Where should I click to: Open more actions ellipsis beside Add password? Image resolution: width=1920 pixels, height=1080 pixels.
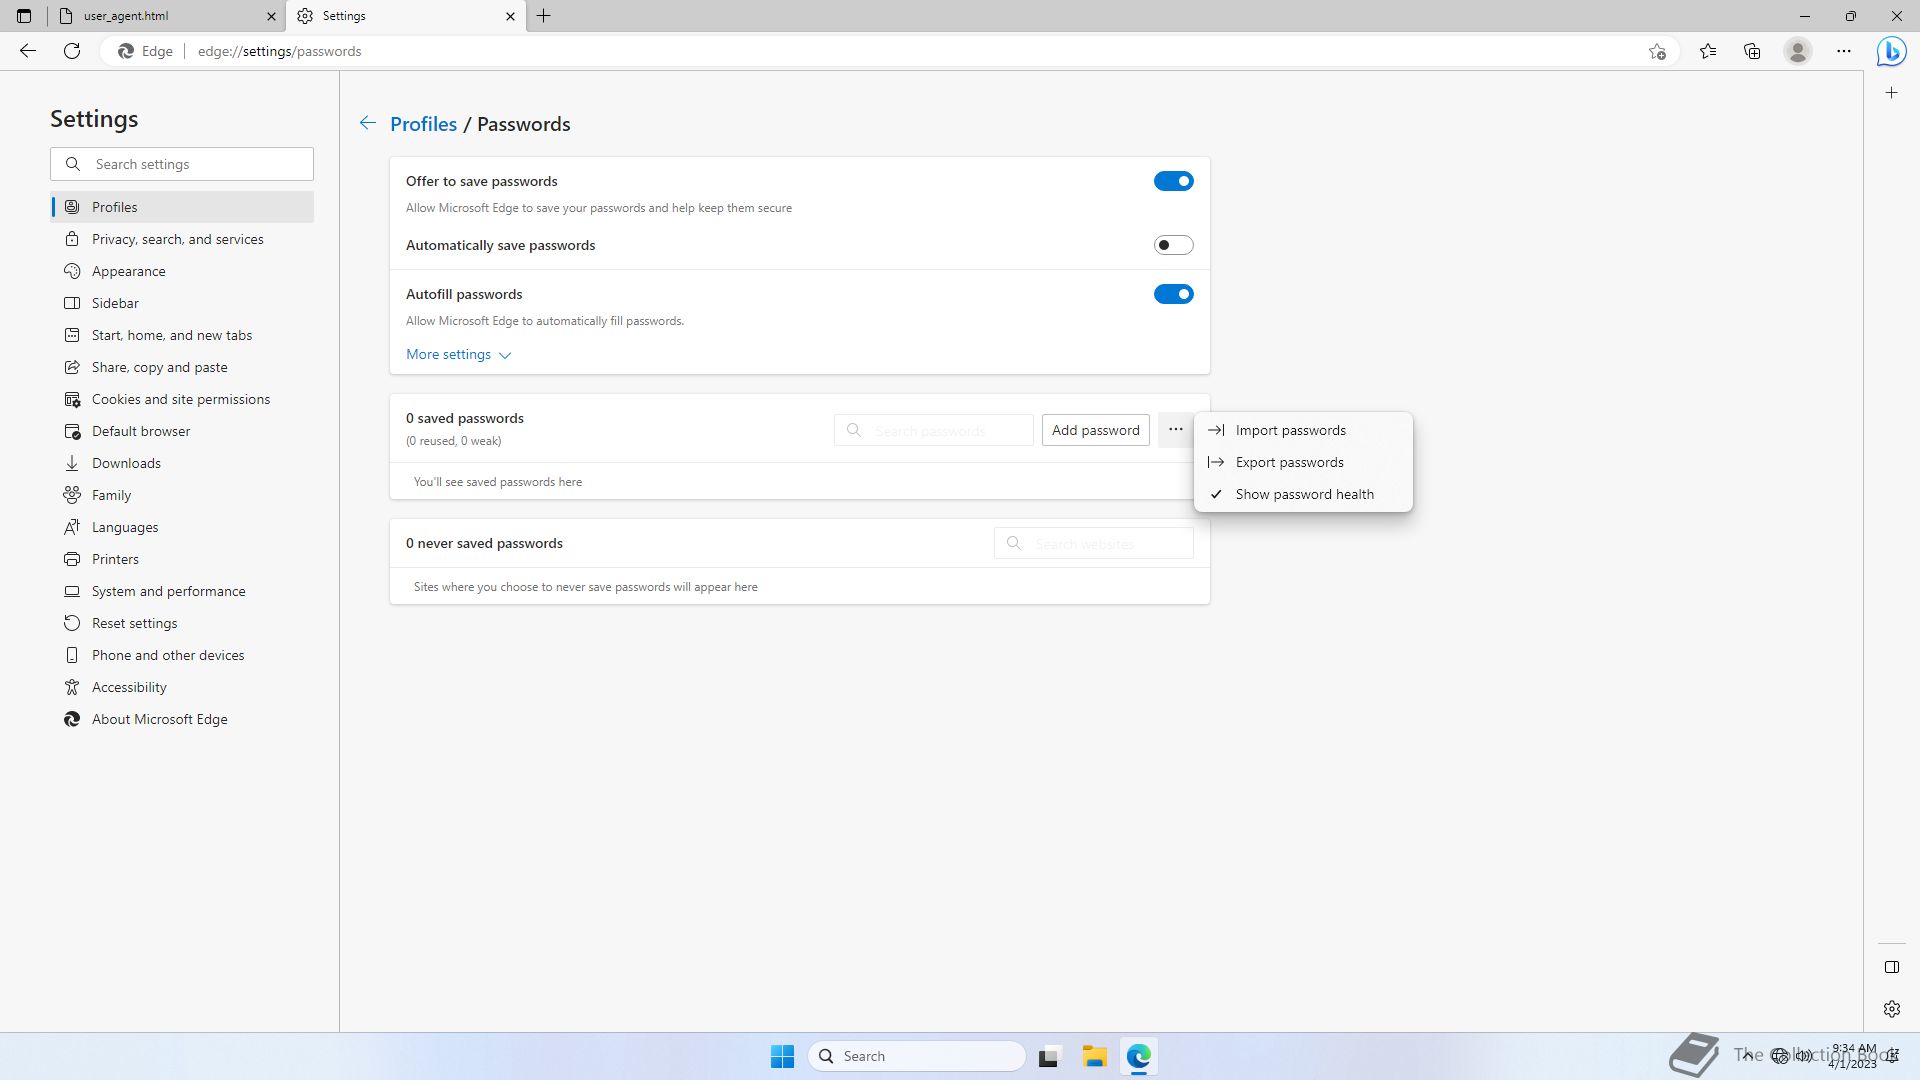[x=1175, y=430]
